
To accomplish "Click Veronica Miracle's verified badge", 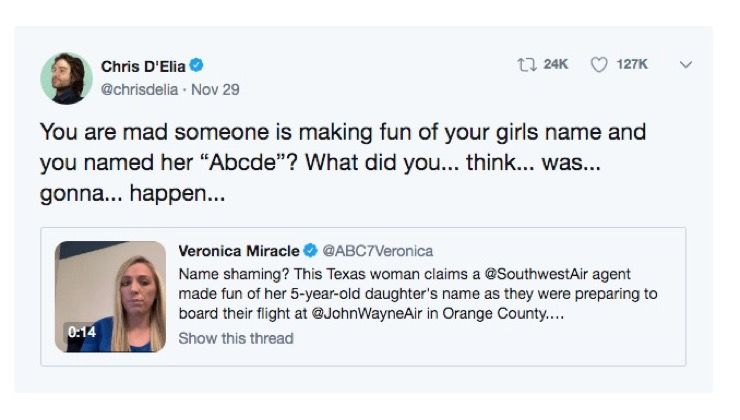I will click(311, 251).
